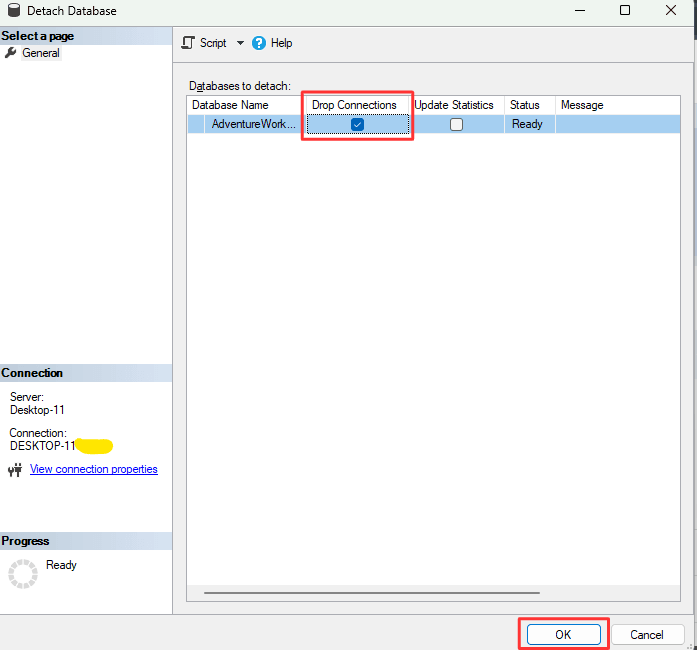Open the Script dropdown arrow

tap(240, 43)
